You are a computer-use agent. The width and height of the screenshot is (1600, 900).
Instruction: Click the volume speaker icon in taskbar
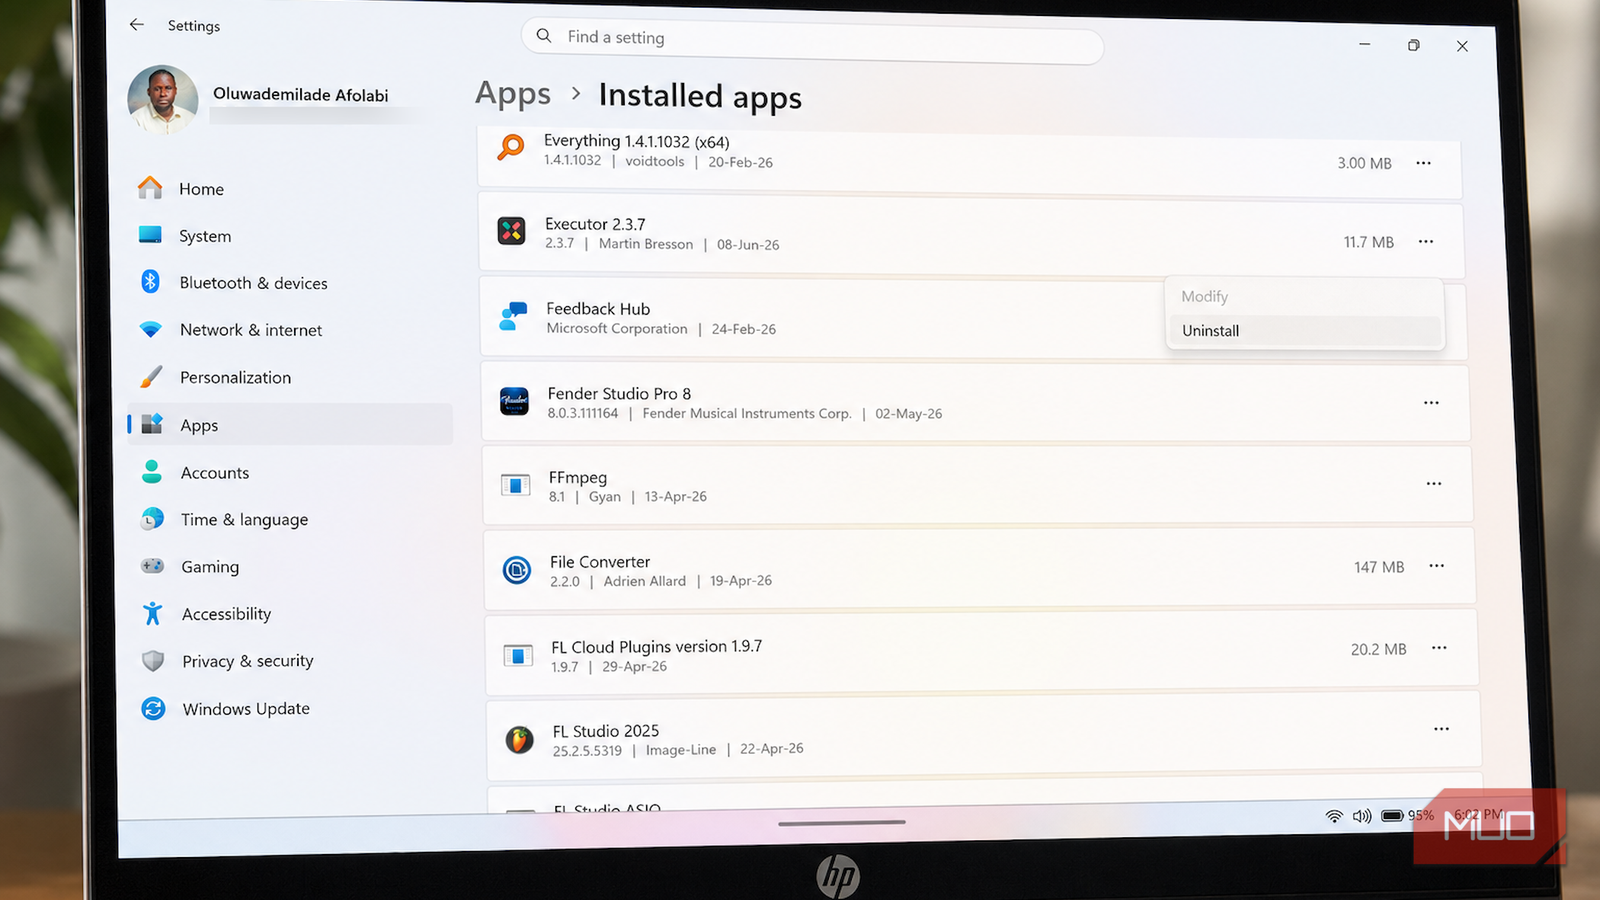point(1362,816)
